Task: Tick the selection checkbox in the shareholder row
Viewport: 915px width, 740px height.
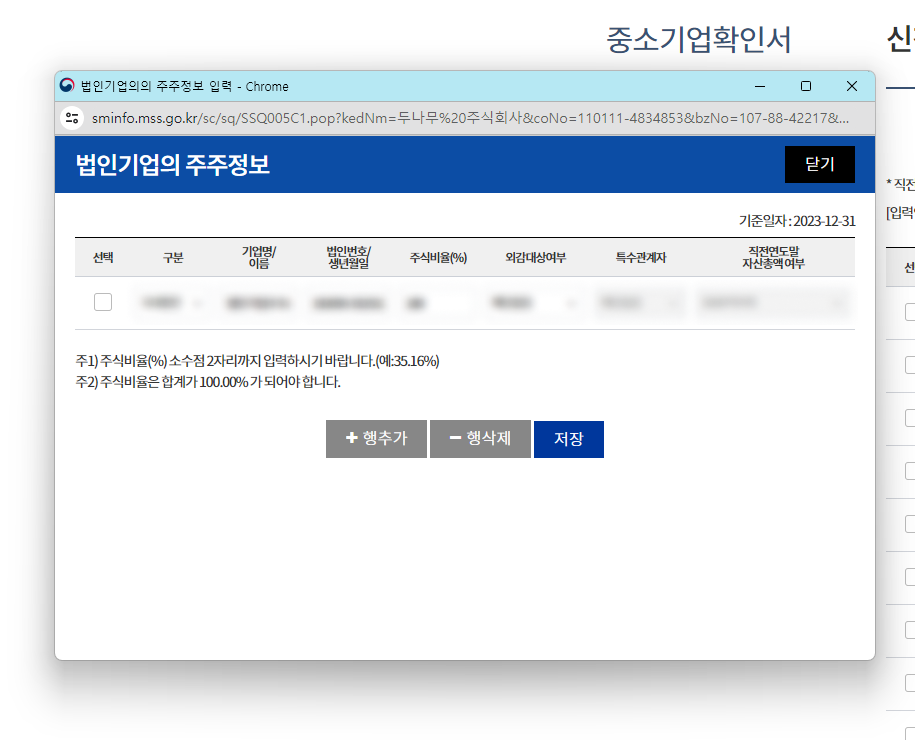Action: (x=103, y=302)
